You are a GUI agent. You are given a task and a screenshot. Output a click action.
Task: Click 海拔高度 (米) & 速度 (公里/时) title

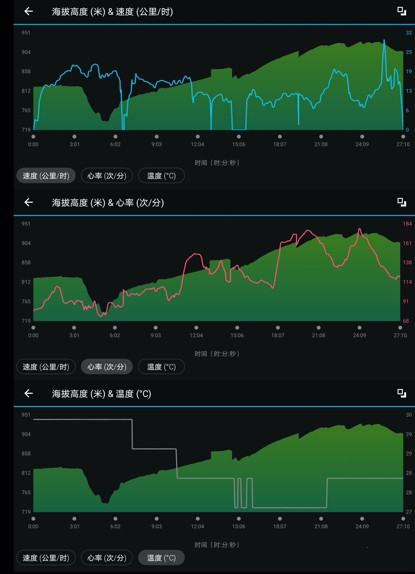point(112,12)
